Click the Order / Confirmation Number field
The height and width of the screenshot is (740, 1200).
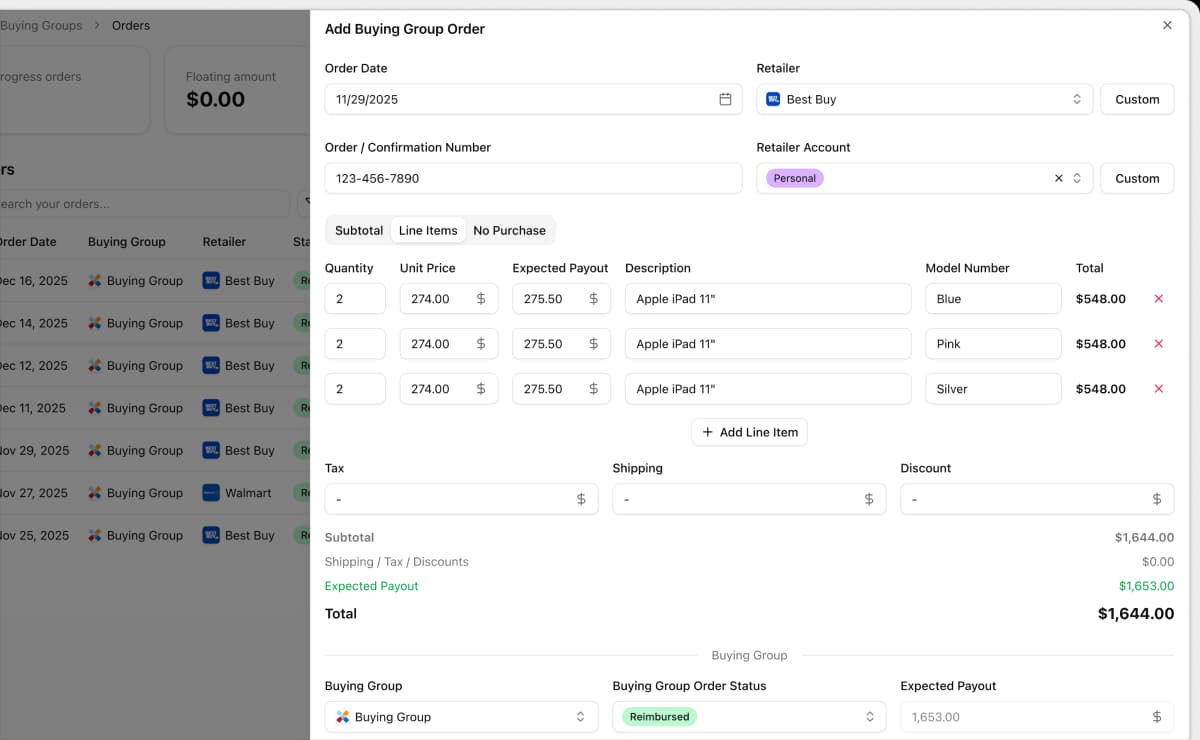pos(533,179)
